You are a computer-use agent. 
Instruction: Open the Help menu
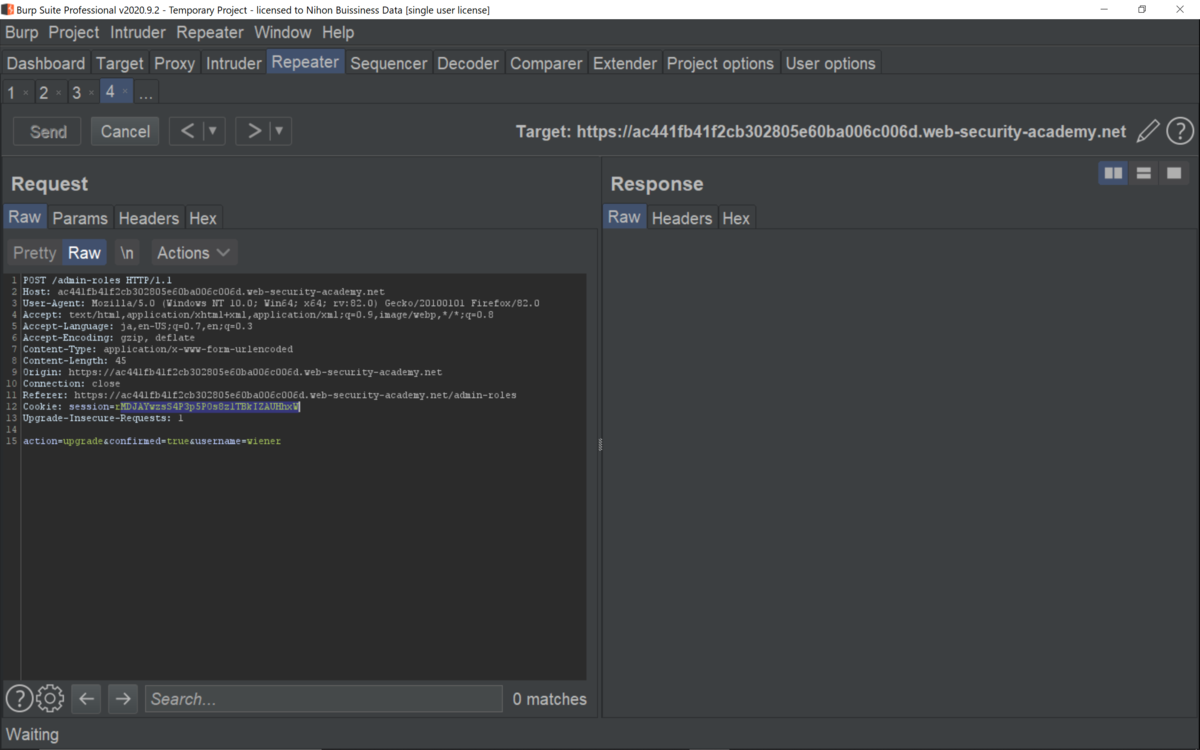(x=338, y=32)
